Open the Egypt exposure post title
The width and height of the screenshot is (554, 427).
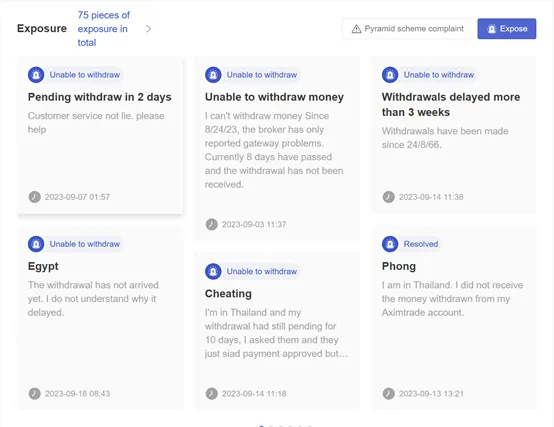pos(43,266)
